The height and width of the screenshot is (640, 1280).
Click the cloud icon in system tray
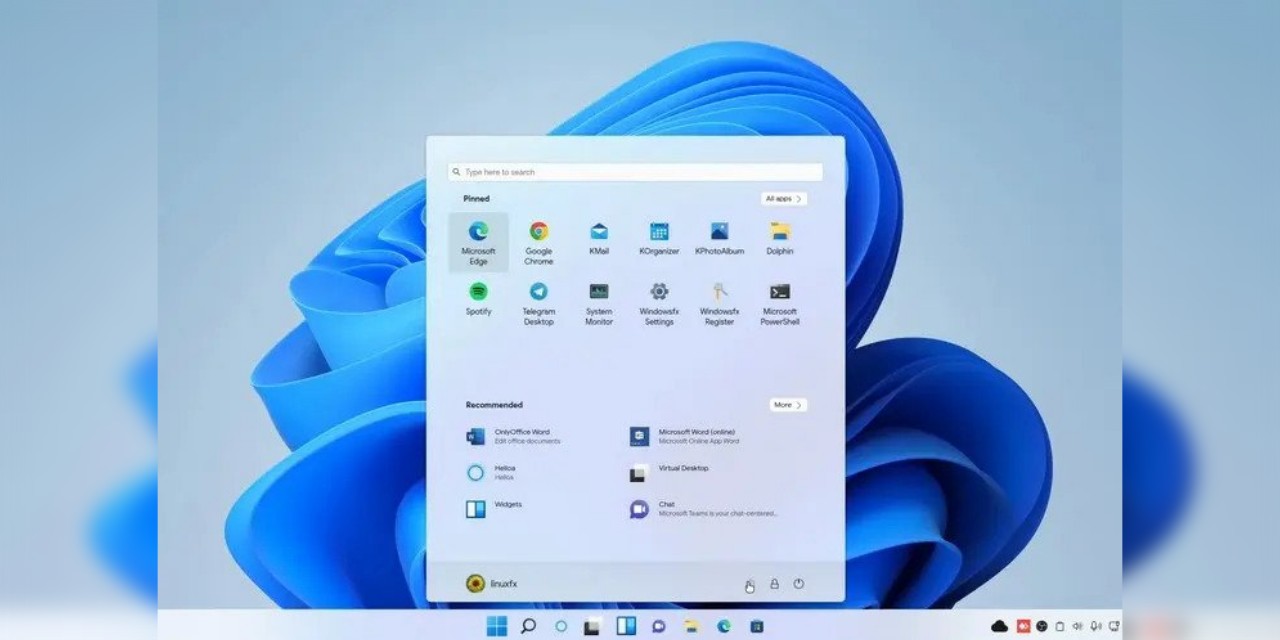[999, 626]
